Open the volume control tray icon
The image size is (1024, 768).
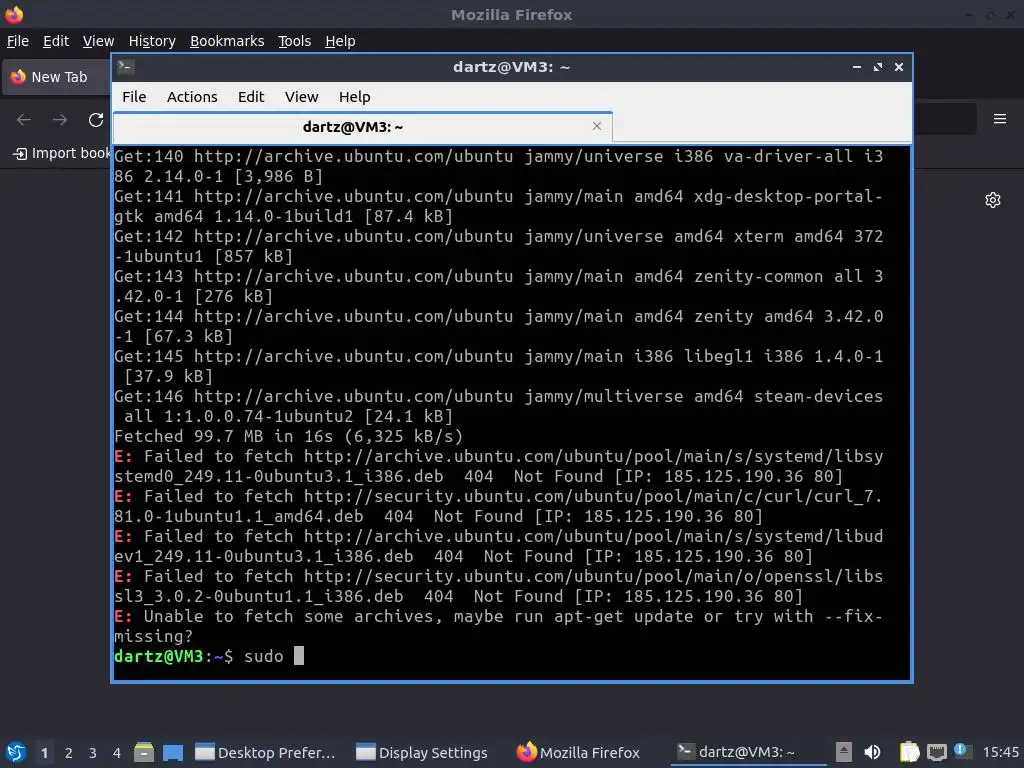click(x=872, y=752)
